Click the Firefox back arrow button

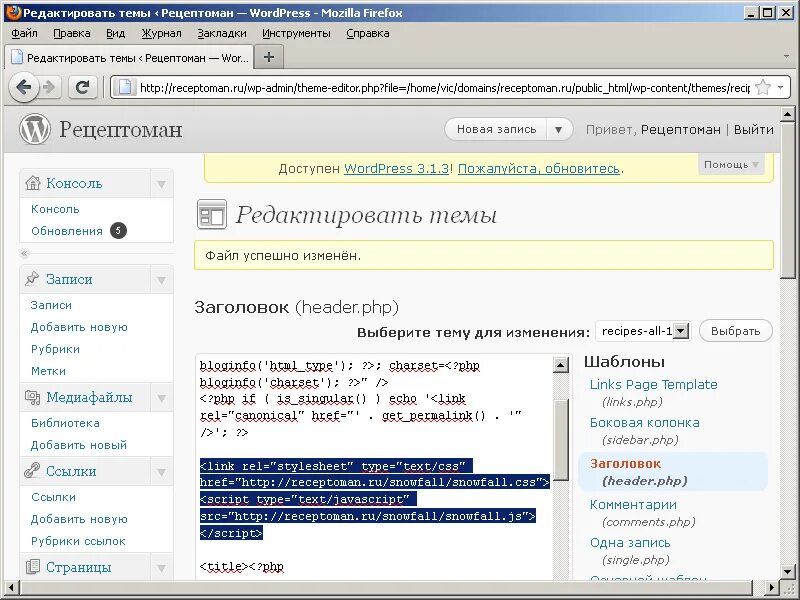point(24,88)
